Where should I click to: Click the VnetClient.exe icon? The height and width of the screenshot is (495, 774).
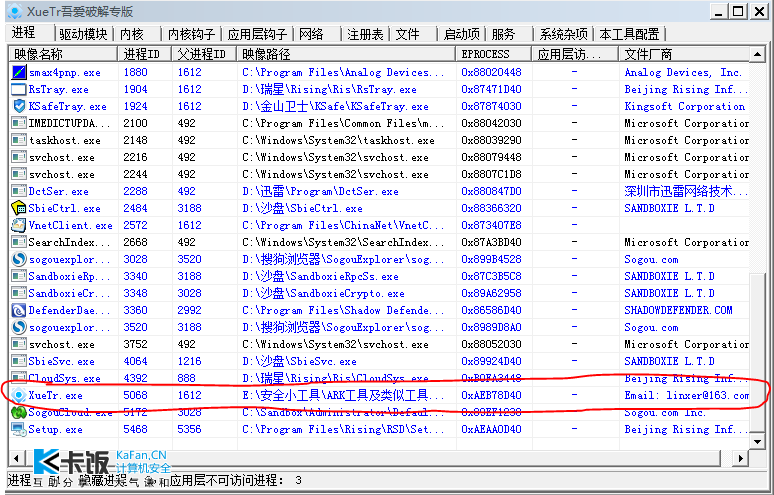pyautogui.click(x=19, y=226)
